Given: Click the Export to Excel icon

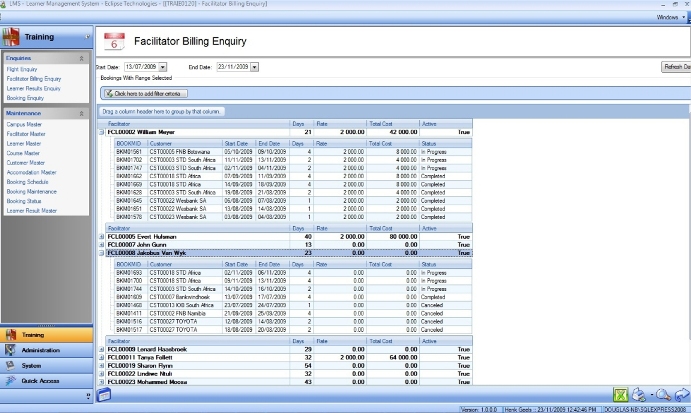Looking at the screenshot, I should tap(622, 395).
